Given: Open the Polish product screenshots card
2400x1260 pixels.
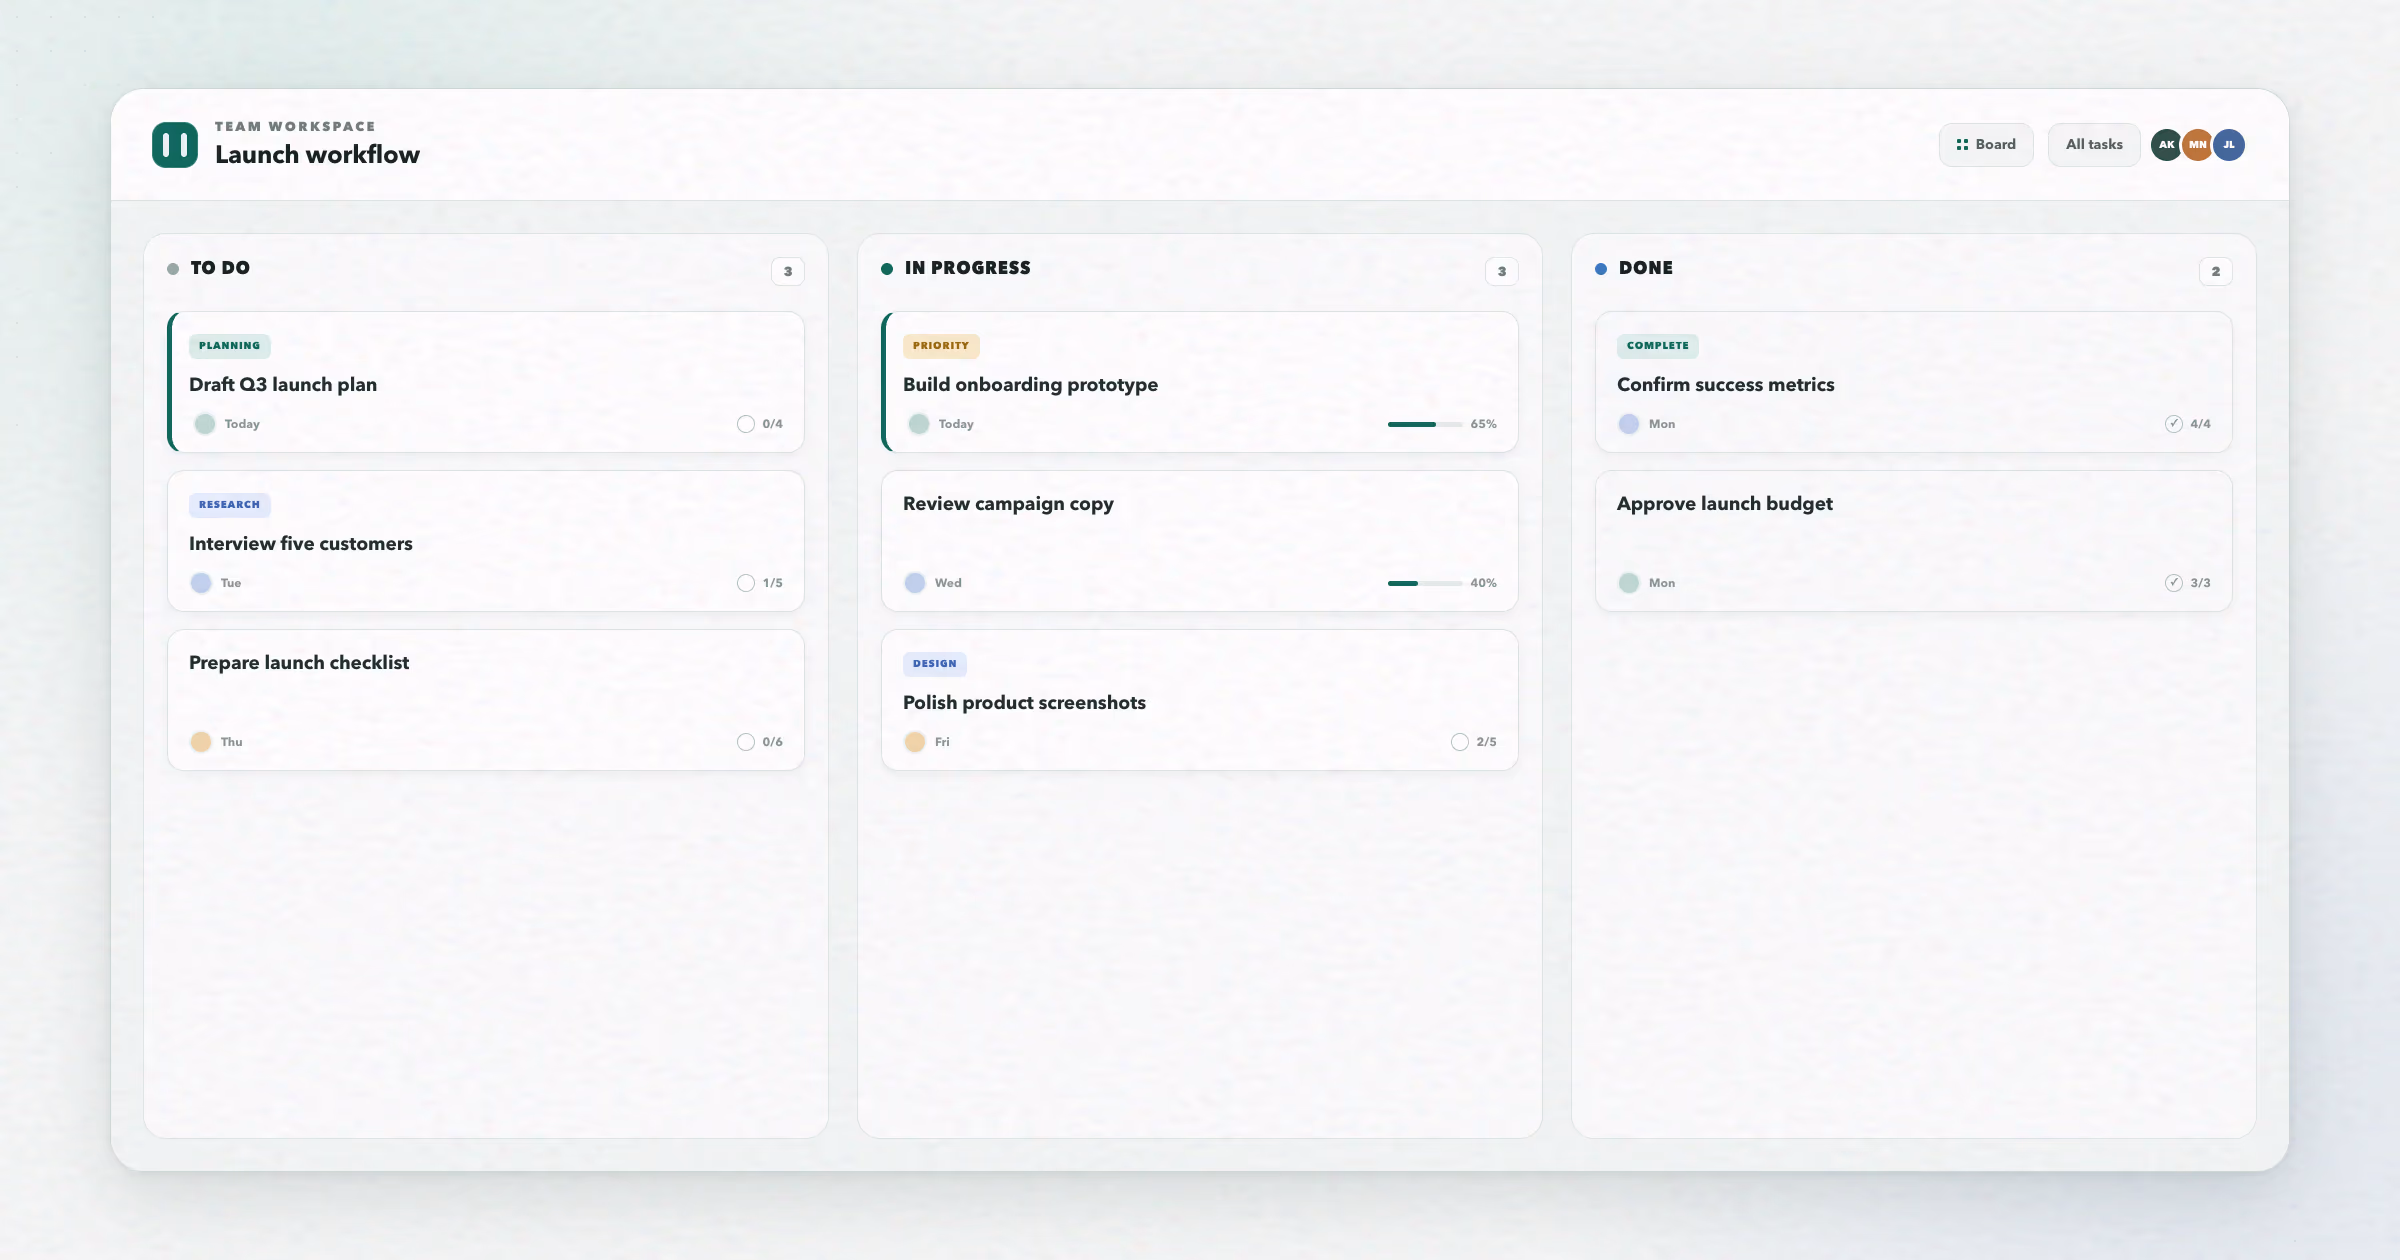Looking at the screenshot, I should coord(1200,700).
